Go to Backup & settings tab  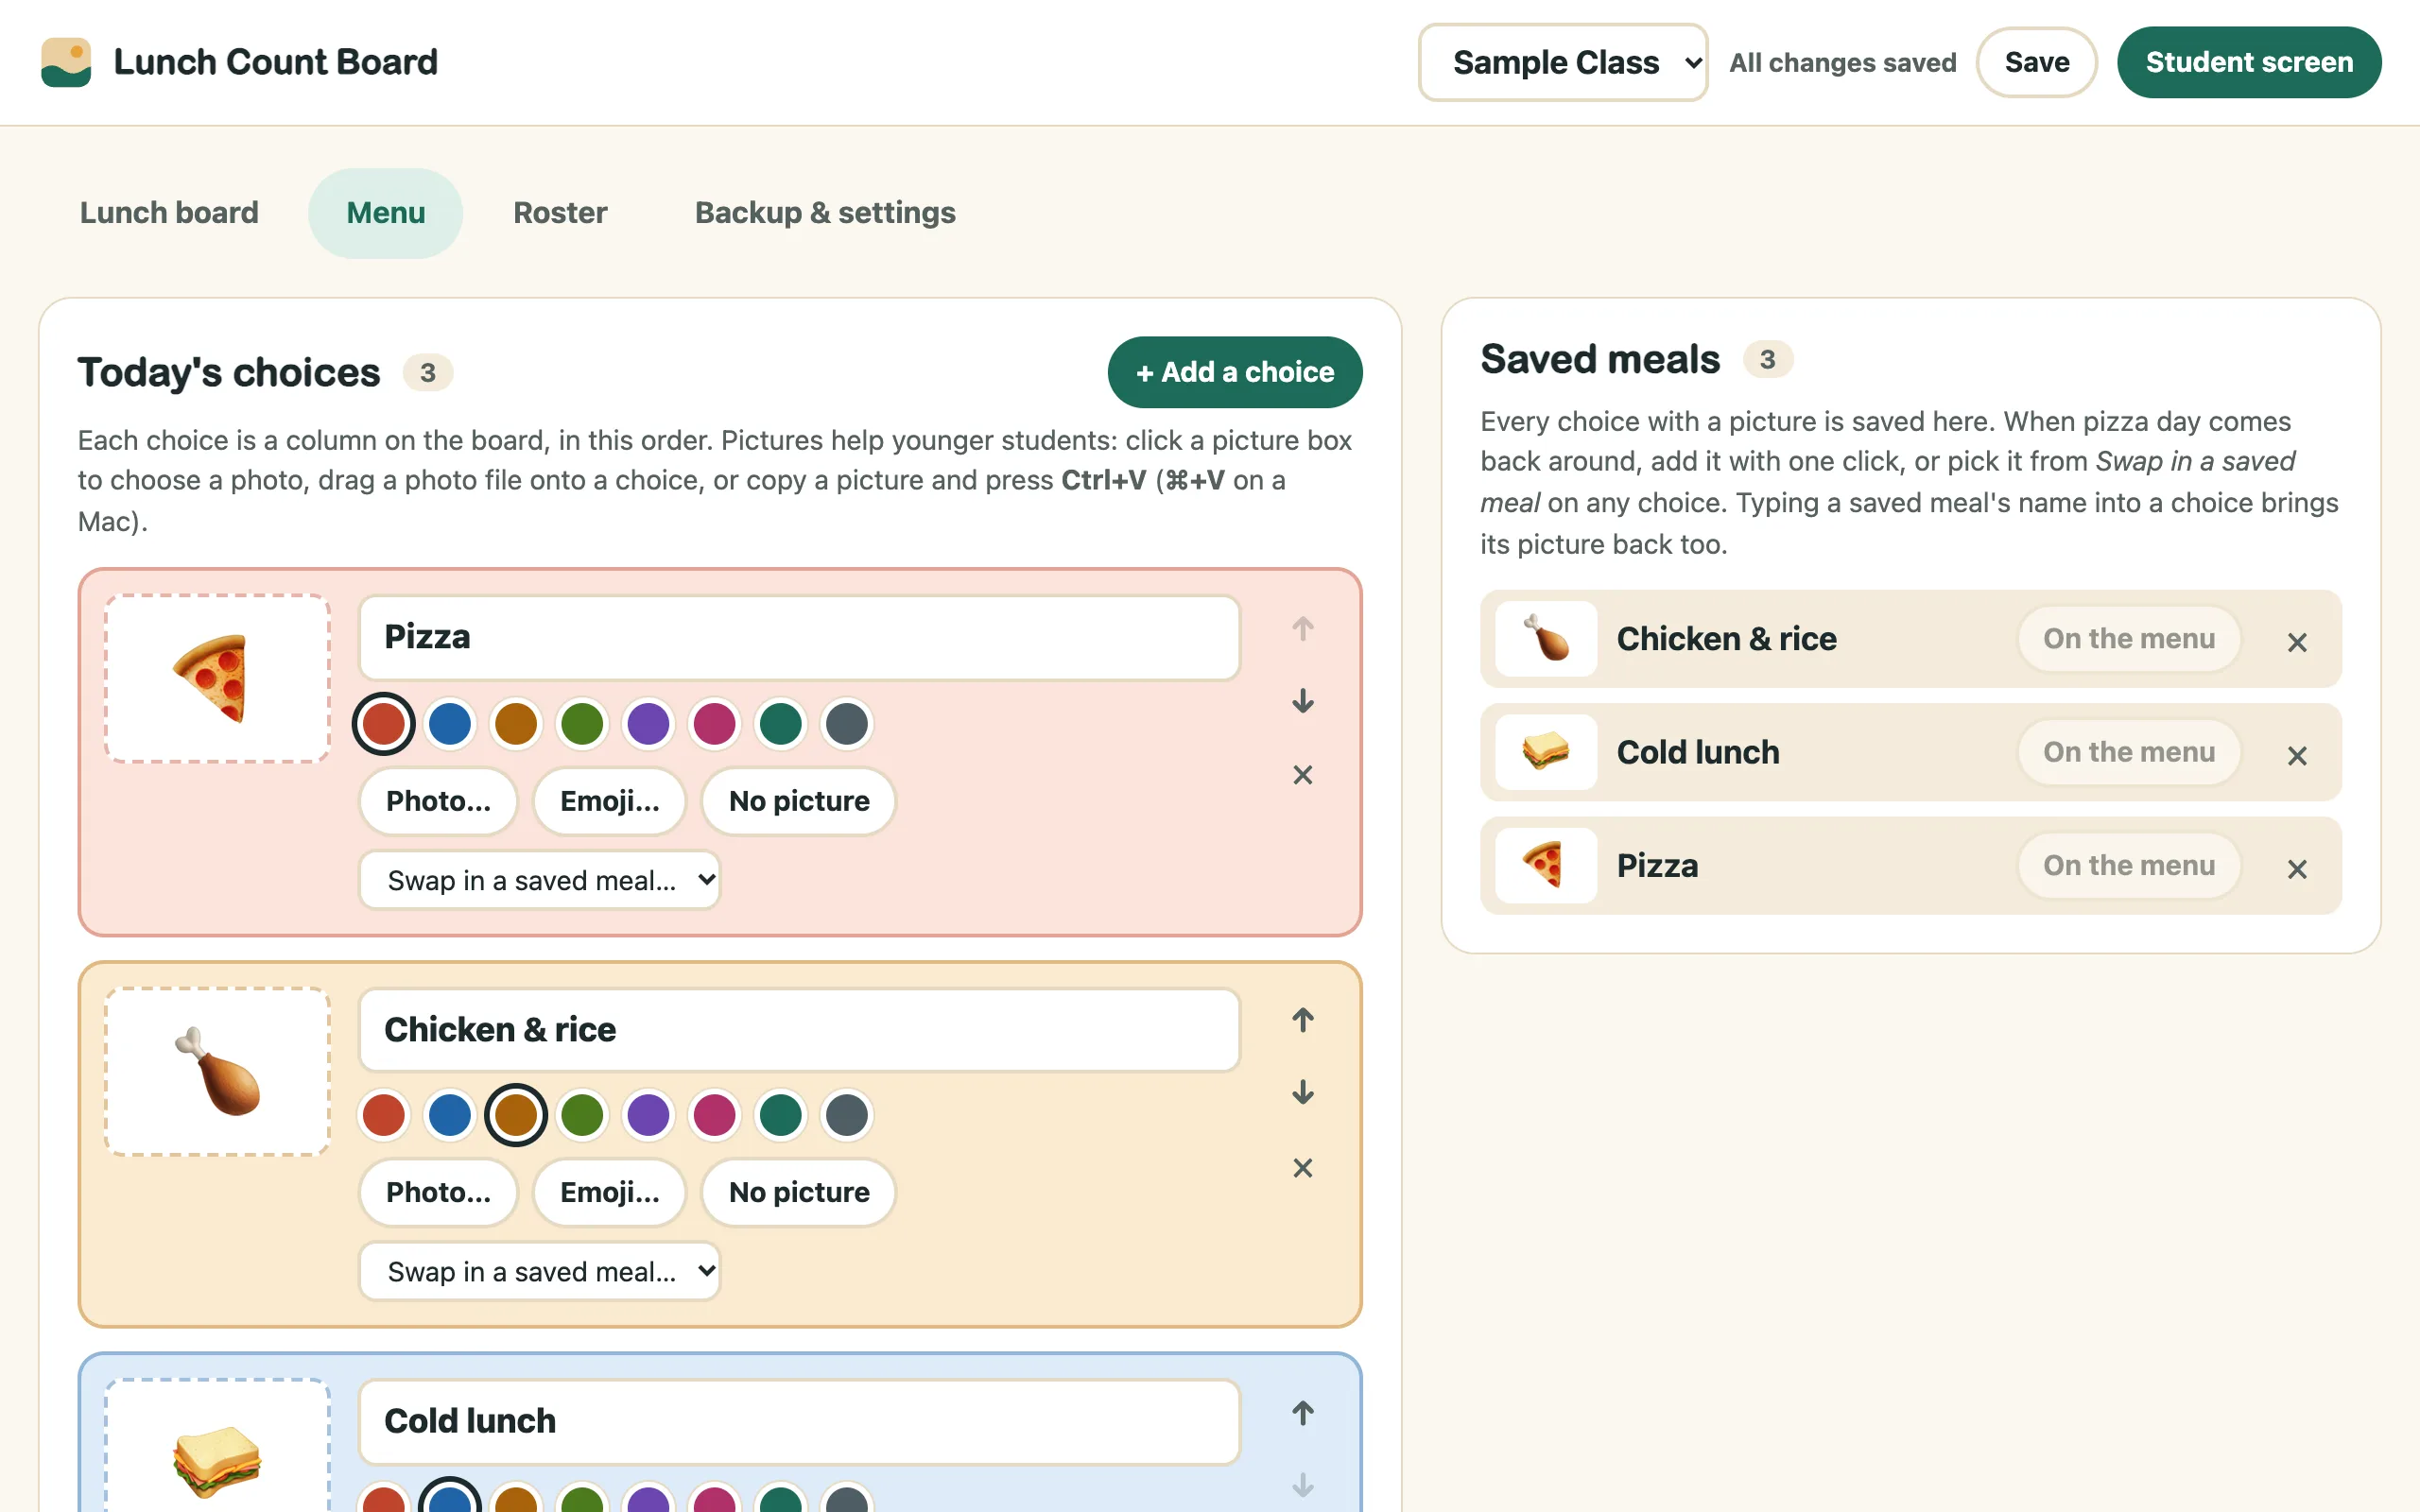tap(825, 213)
